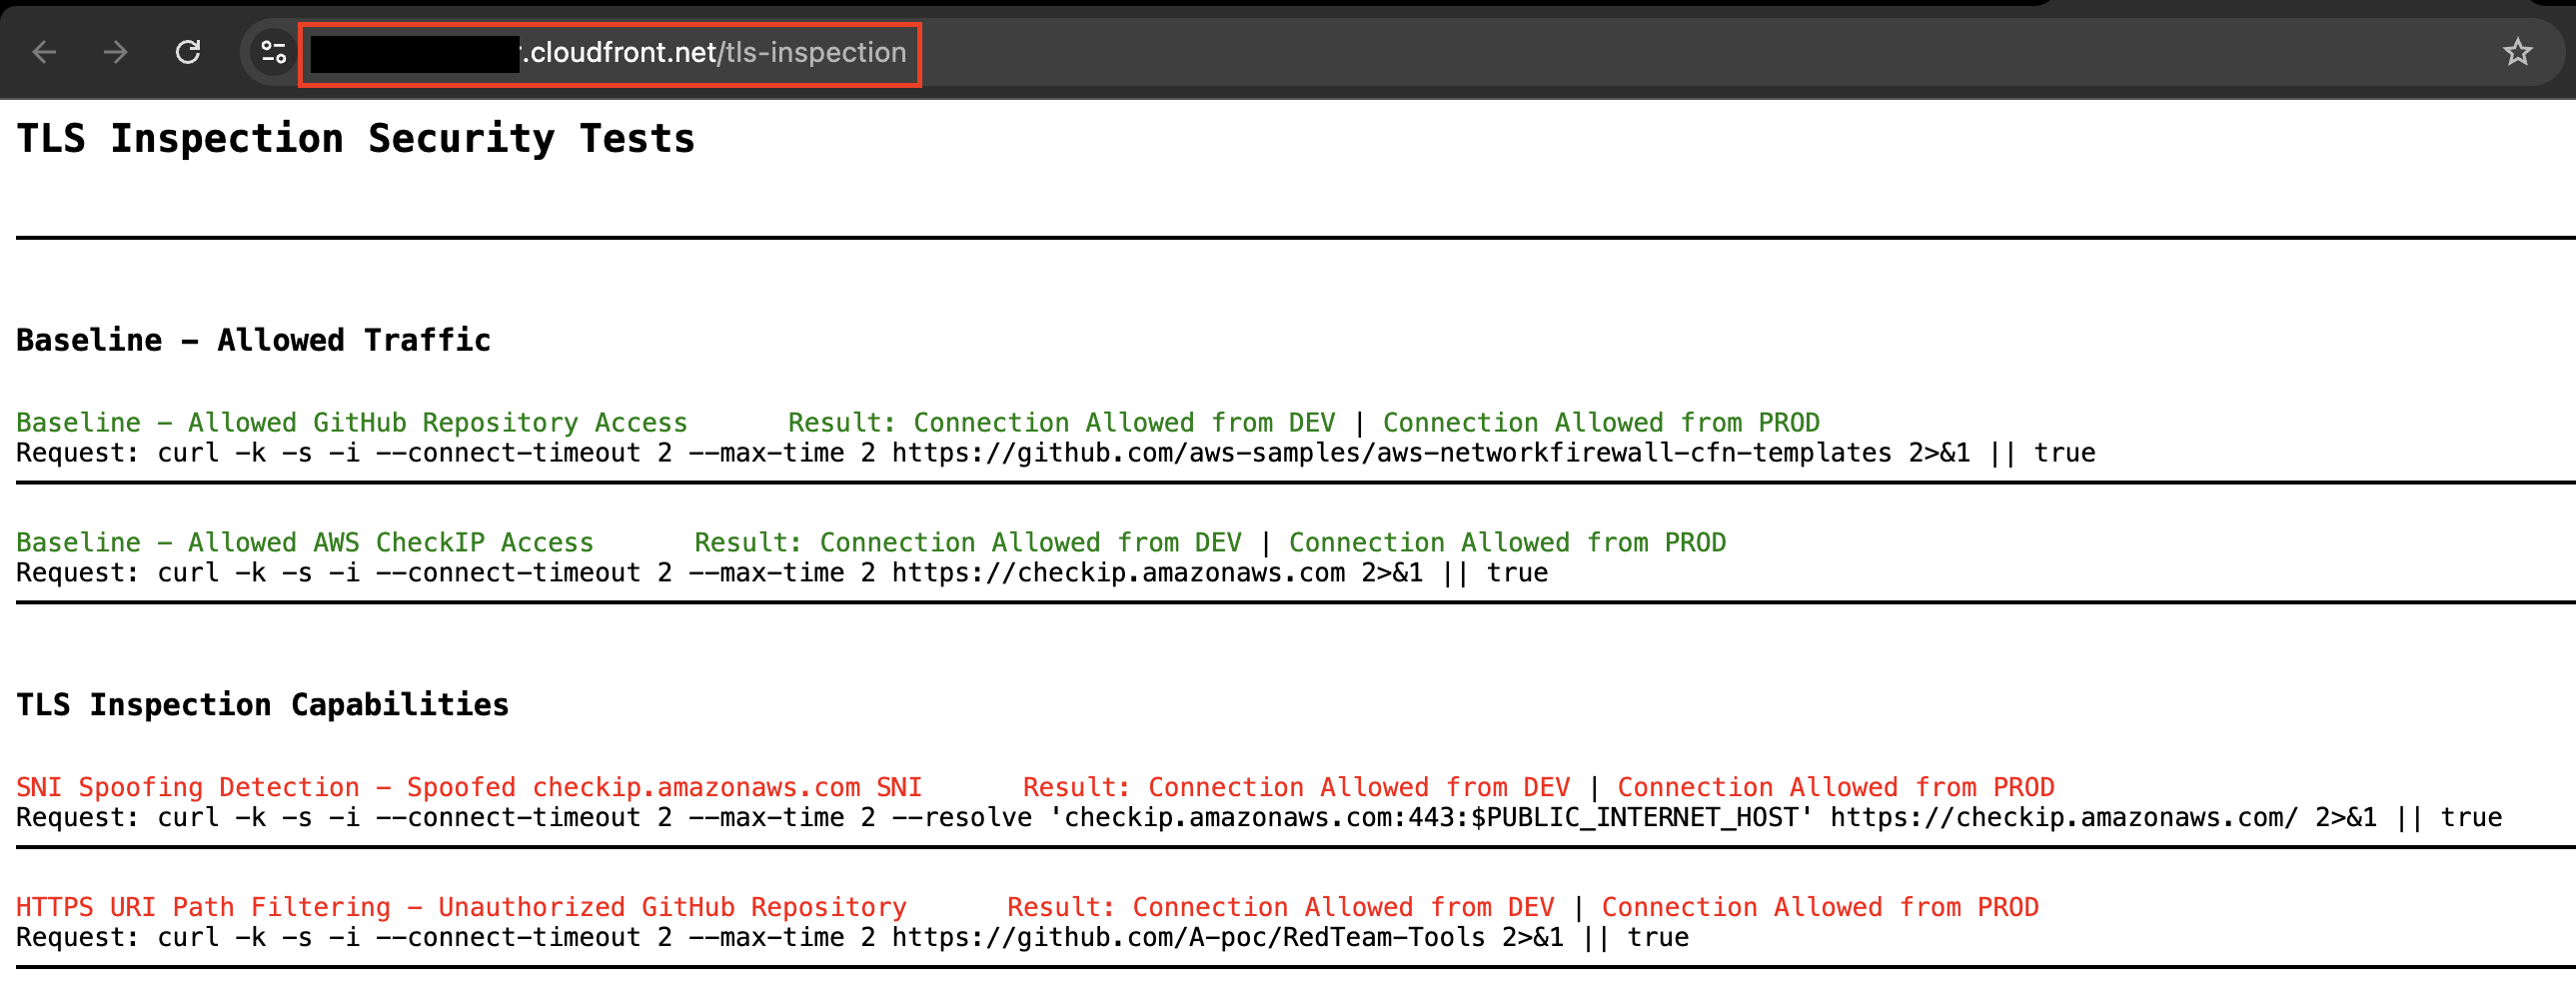2576x1005 pixels.
Task: Click the SNI Spoofing Detection test title
Action: [x=468, y=788]
